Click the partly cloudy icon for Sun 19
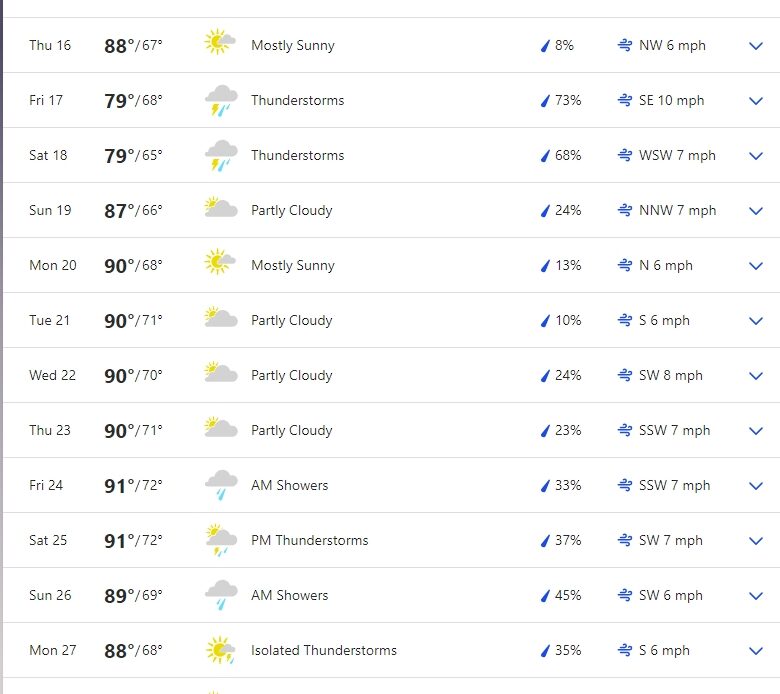Viewport: 780px width, 694px height. click(220, 209)
